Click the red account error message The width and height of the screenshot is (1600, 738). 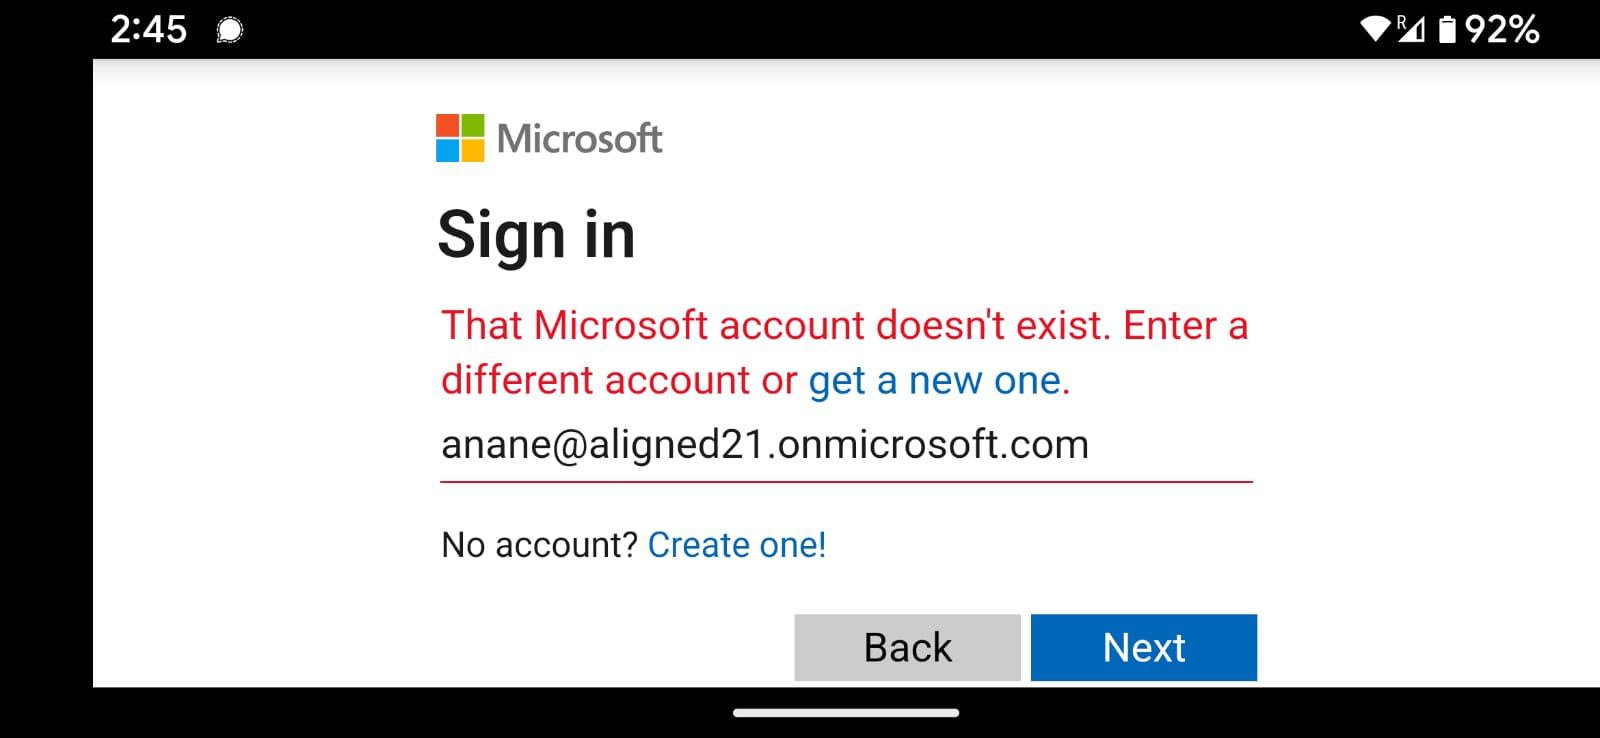845,352
